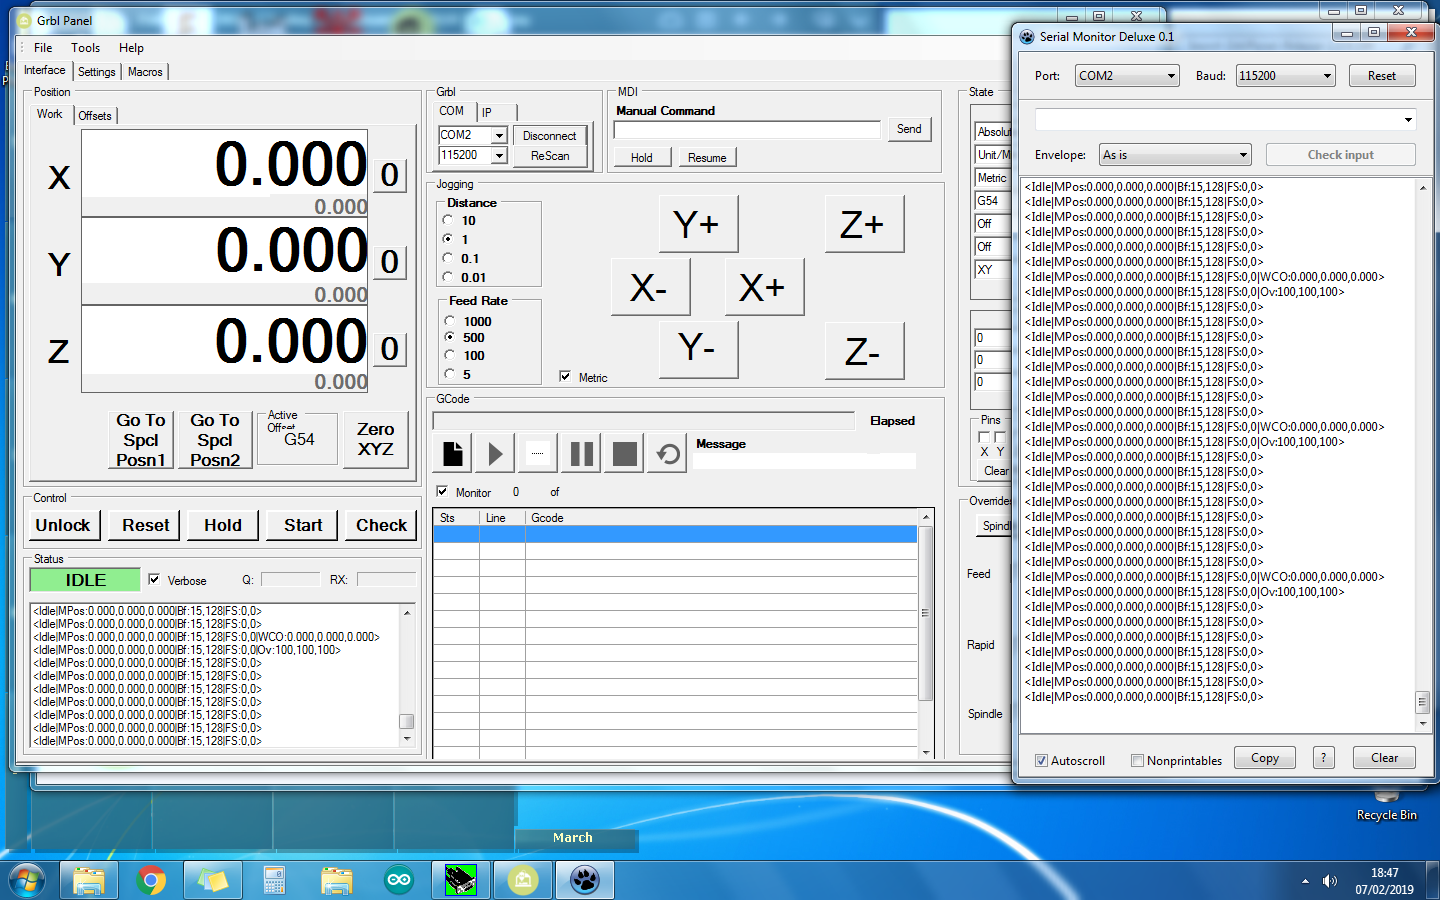Send the manual command
This screenshot has width=1440, height=900.
pyautogui.click(x=909, y=129)
